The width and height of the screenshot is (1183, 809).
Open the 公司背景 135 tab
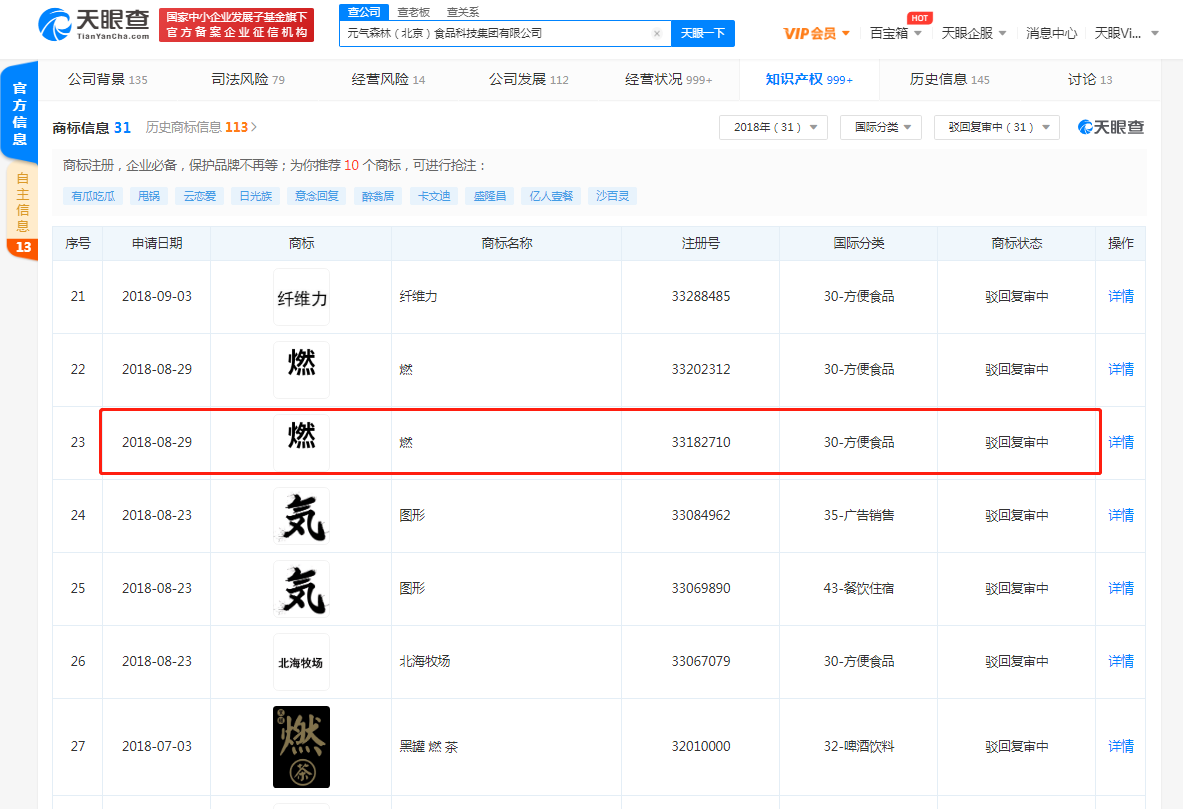108,79
